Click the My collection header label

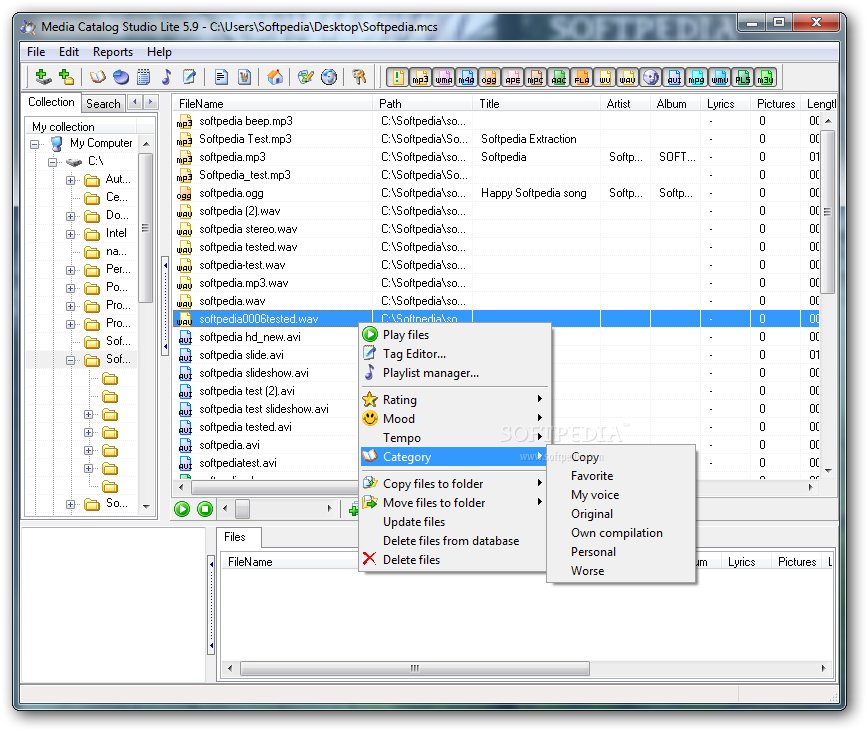[x=63, y=127]
